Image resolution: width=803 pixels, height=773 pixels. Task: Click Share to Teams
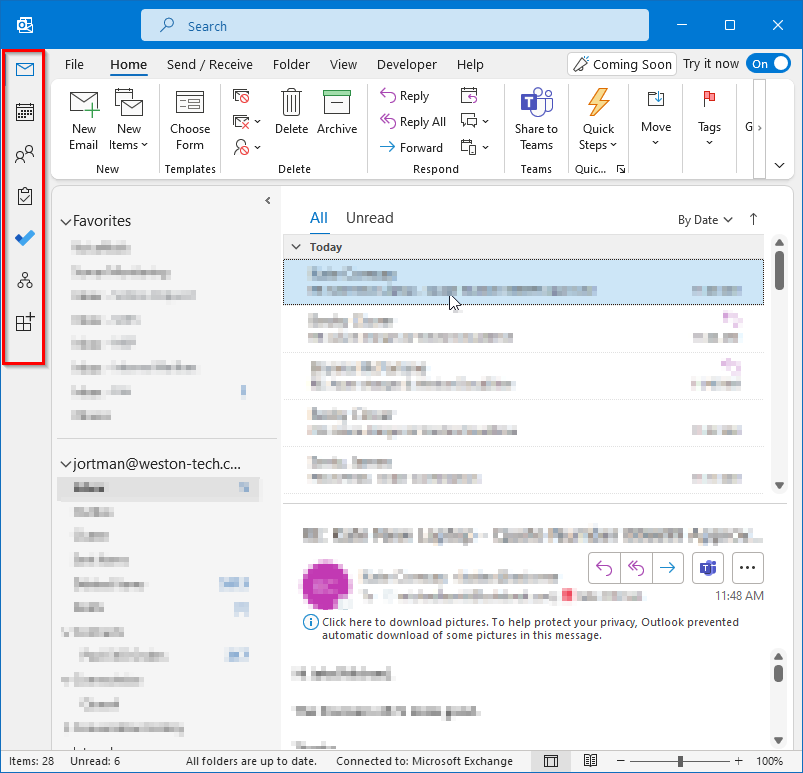coord(536,120)
